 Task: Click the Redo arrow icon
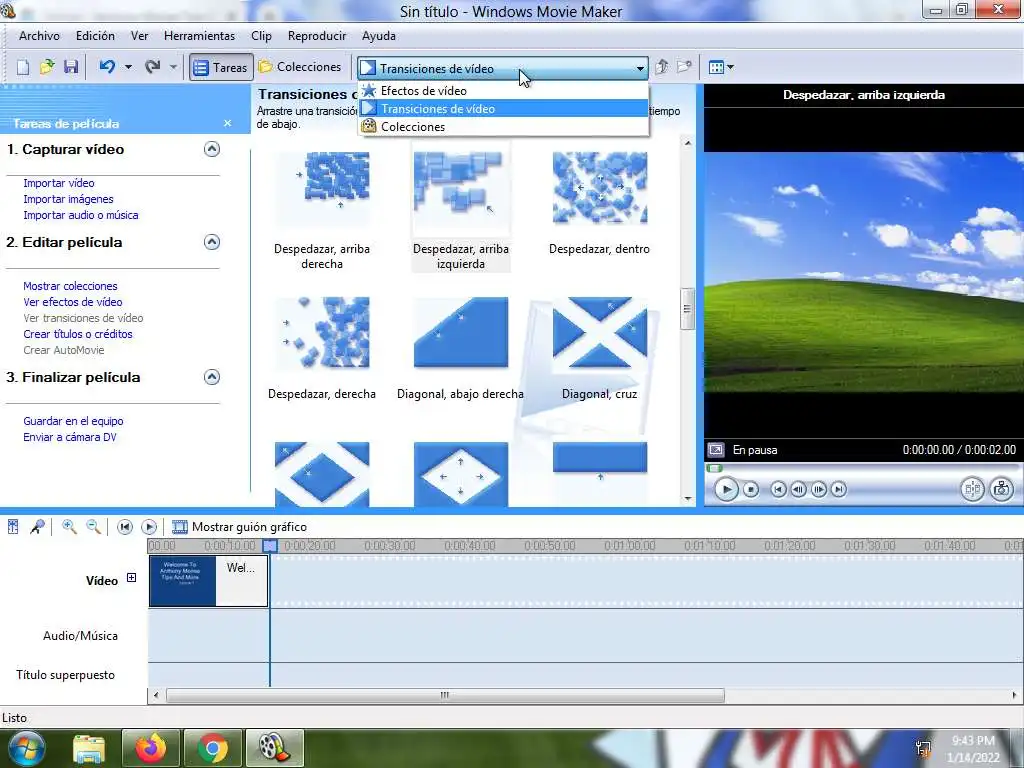coord(153,67)
